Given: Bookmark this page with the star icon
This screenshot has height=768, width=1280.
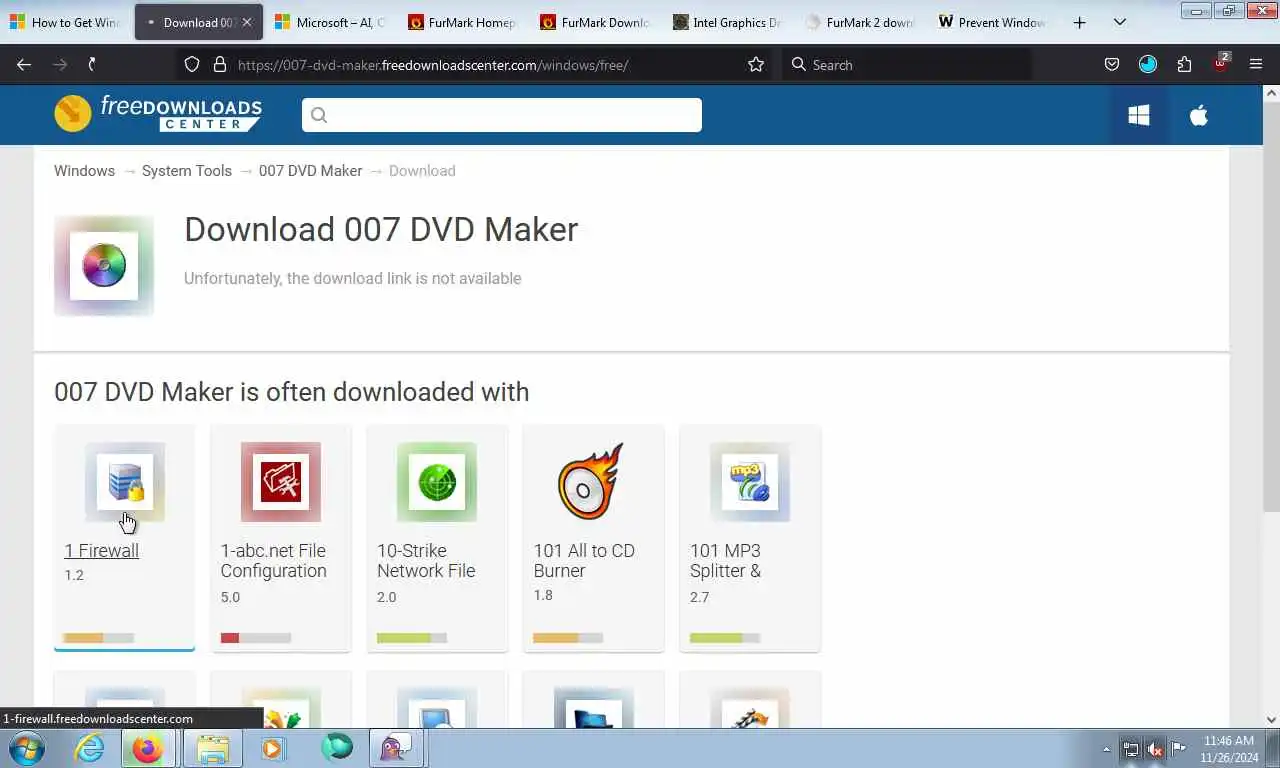Looking at the screenshot, I should click(x=756, y=64).
